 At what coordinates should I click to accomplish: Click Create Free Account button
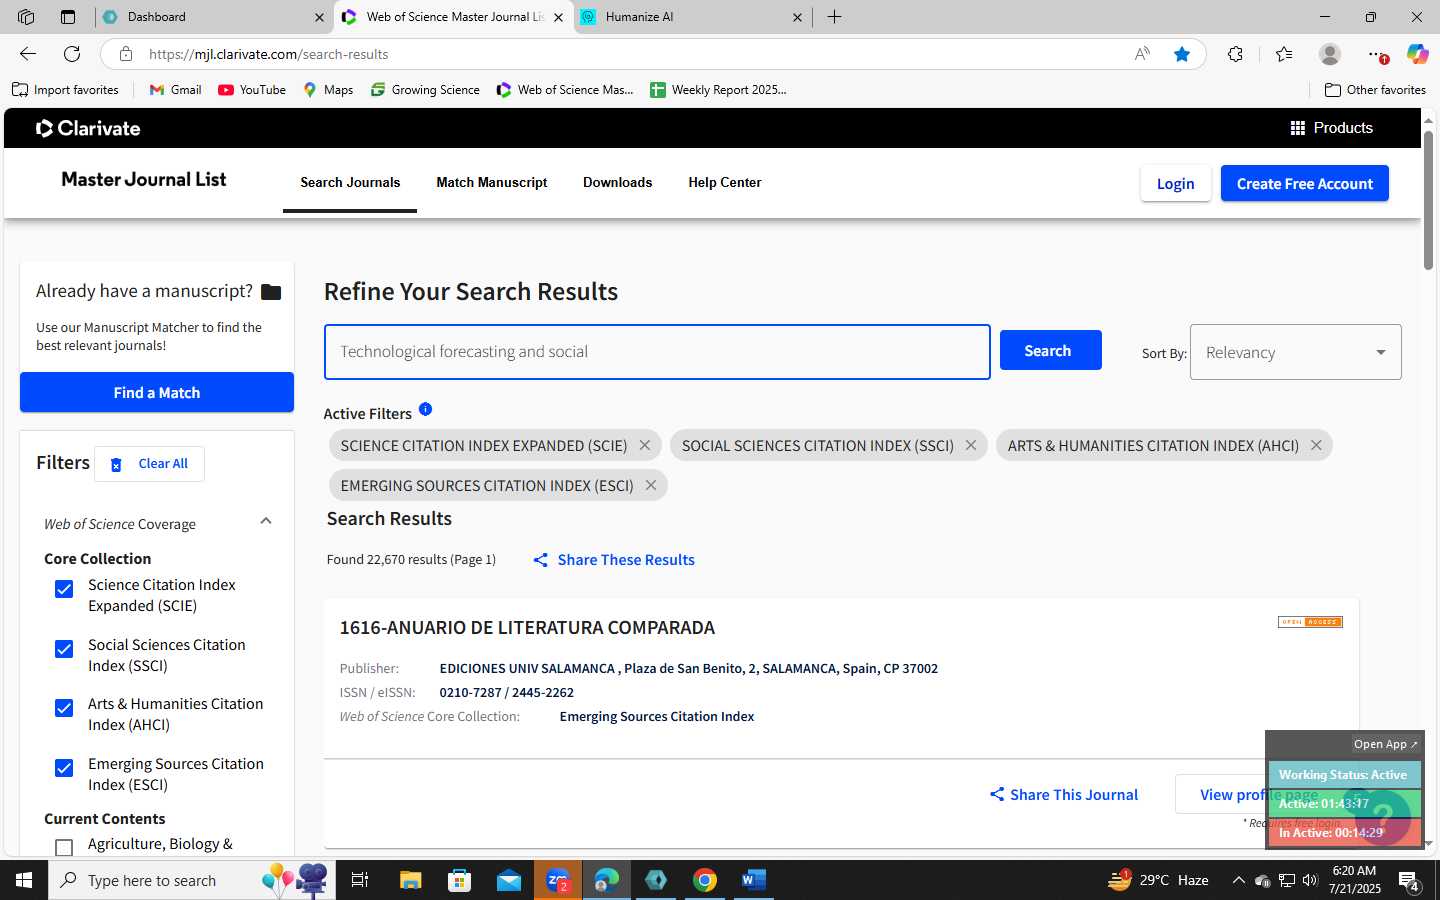[x=1304, y=183]
